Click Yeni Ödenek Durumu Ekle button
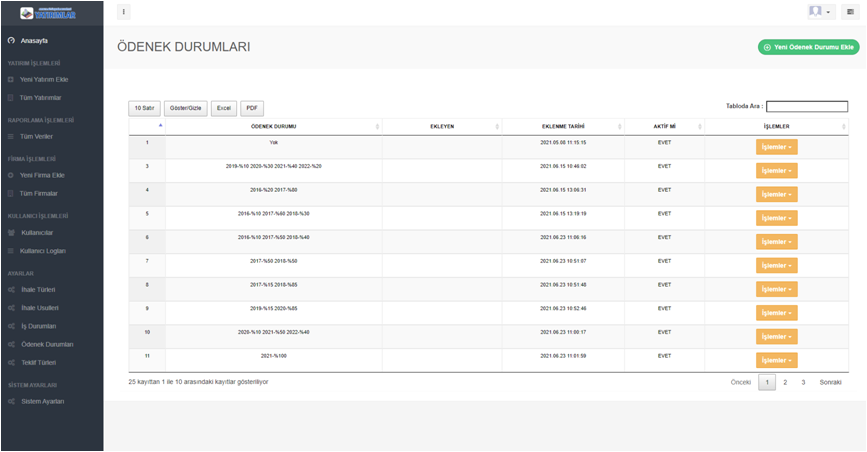867x452 pixels. (x=808, y=47)
